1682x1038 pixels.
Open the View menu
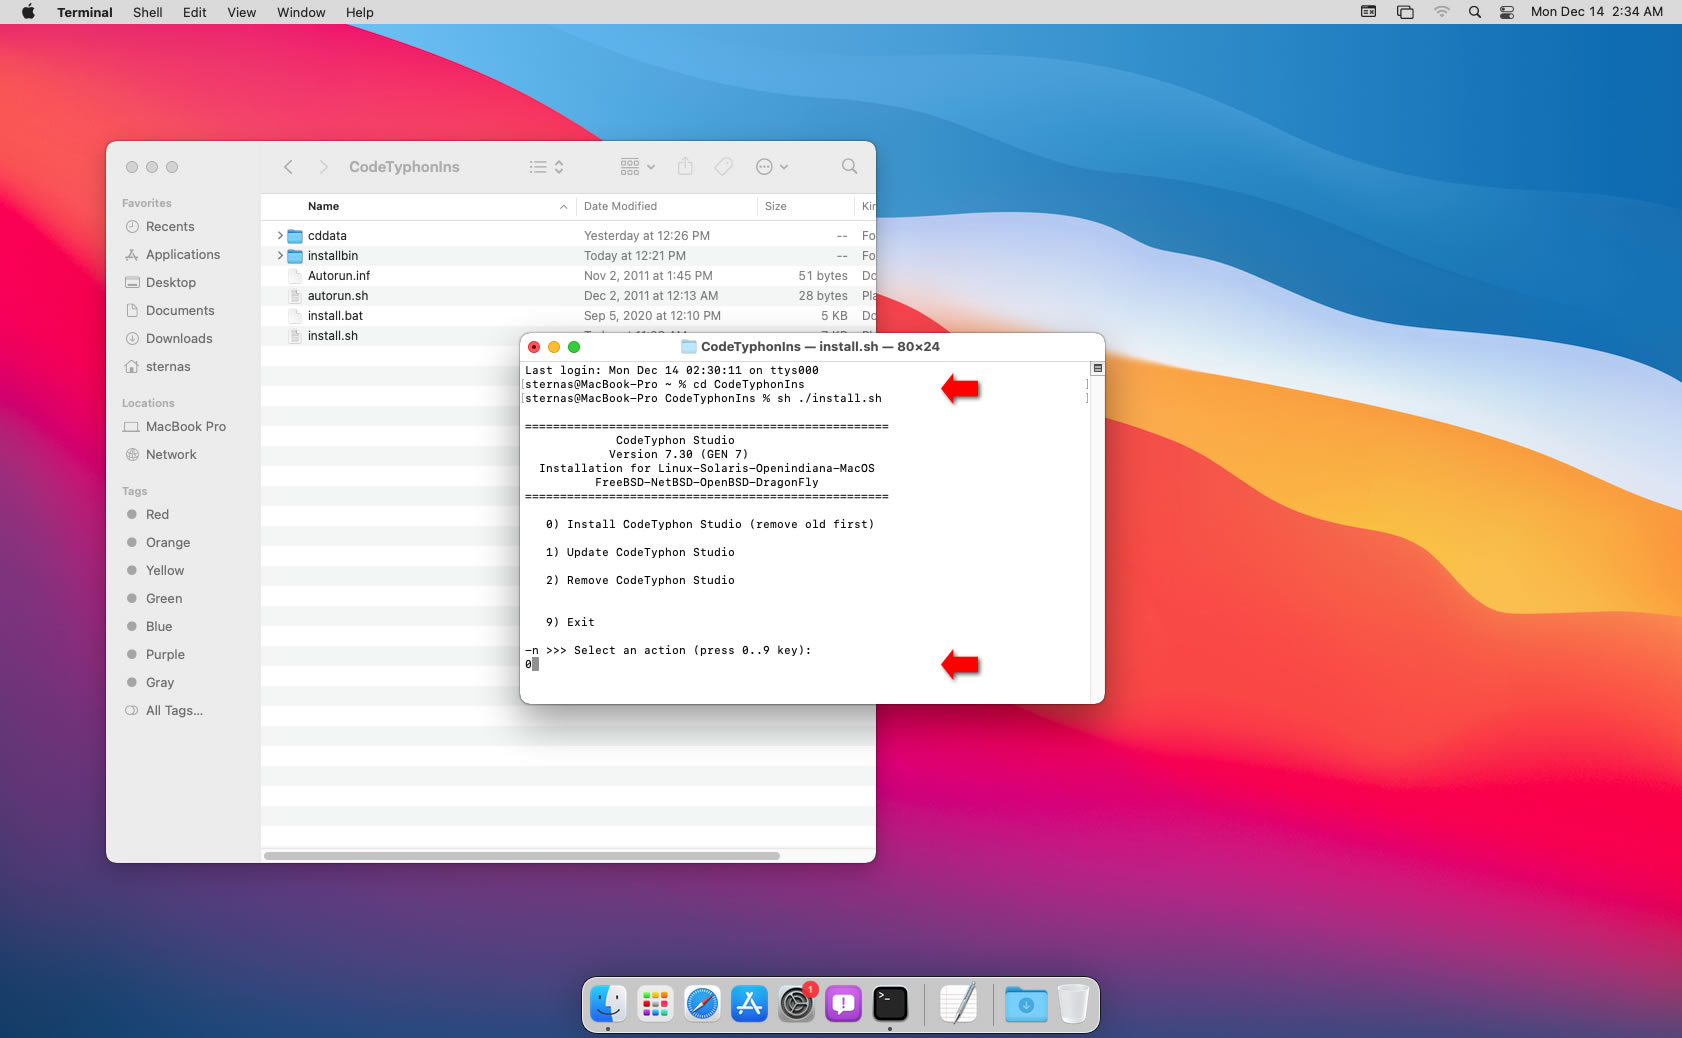click(x=241, y=12)
